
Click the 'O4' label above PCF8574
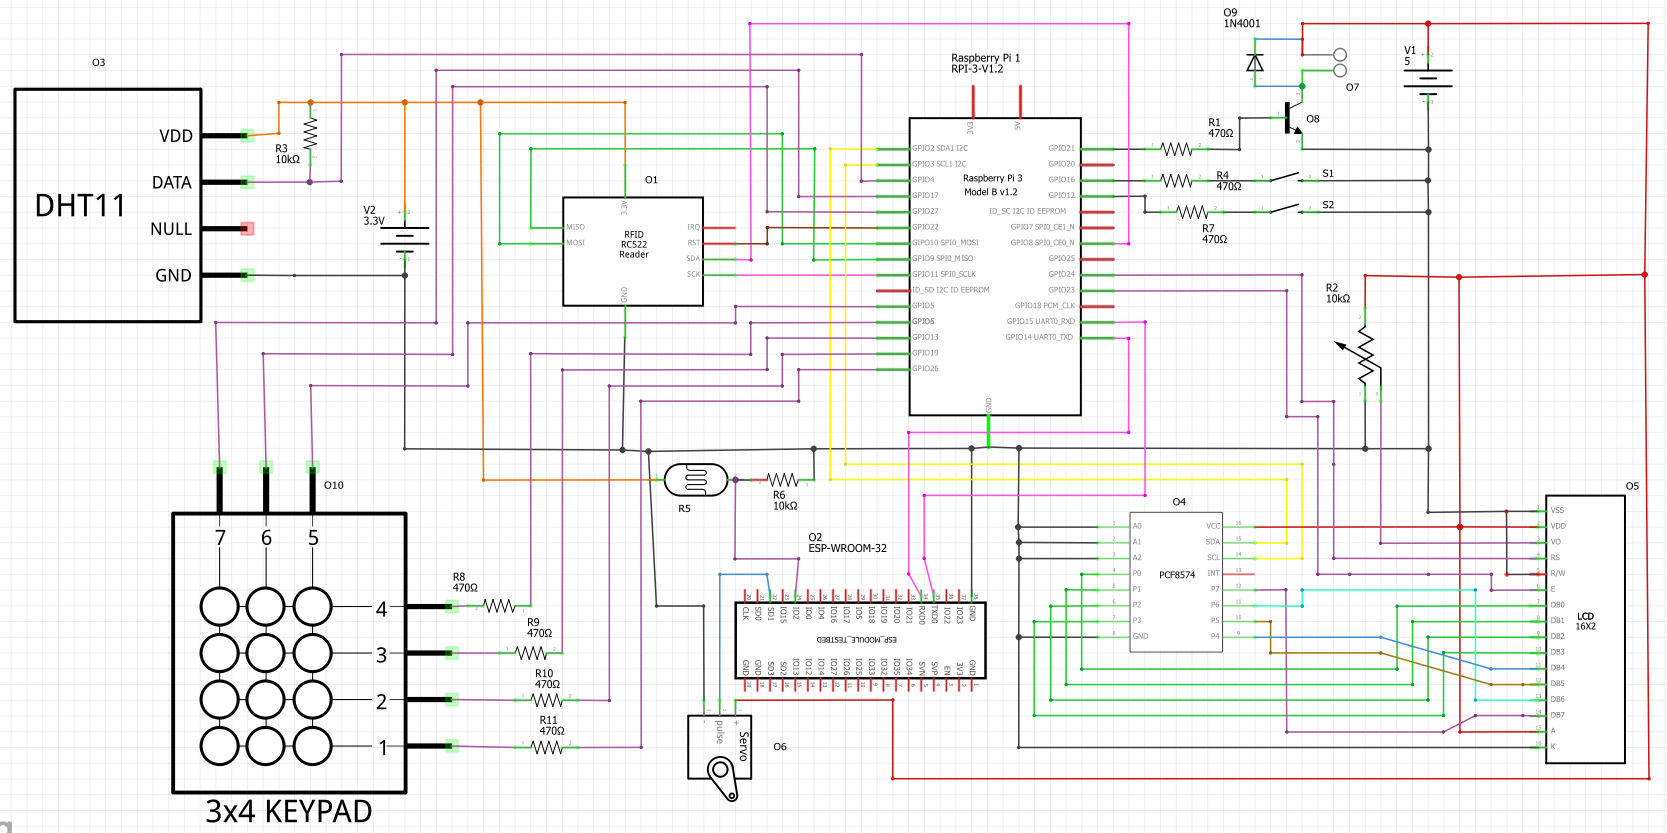pos(1179,502)
